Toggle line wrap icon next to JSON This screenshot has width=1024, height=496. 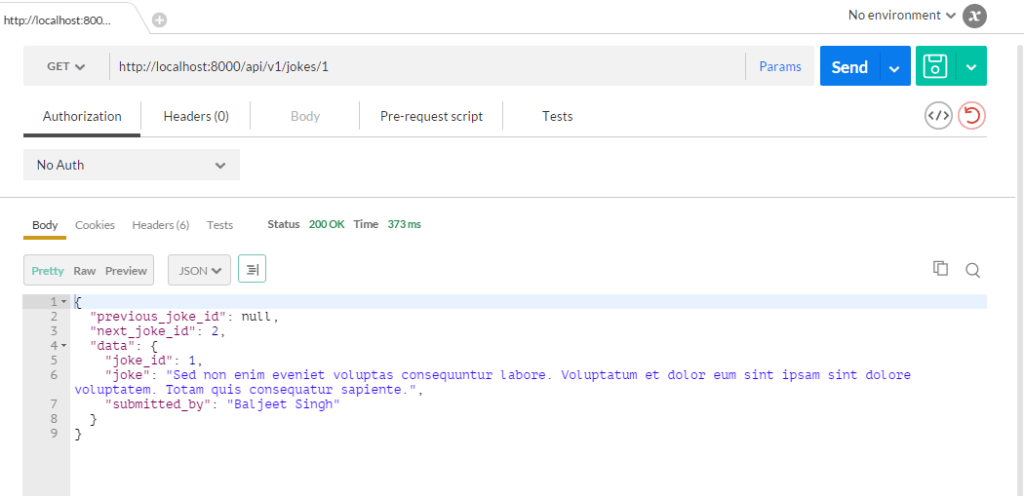click(252, 270)
